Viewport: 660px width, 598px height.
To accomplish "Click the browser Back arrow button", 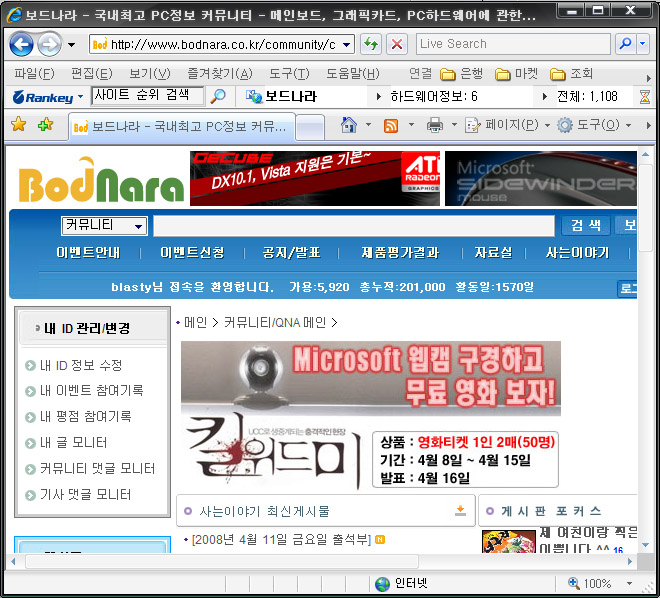I will [x=21, y=44].
